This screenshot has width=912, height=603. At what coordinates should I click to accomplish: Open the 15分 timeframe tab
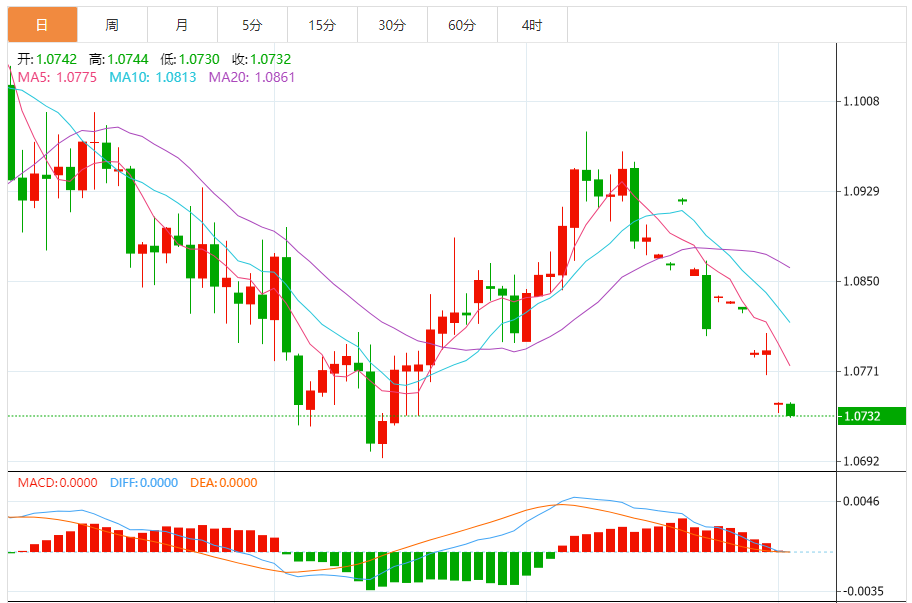pyautogui.click(x=322, y=25)
